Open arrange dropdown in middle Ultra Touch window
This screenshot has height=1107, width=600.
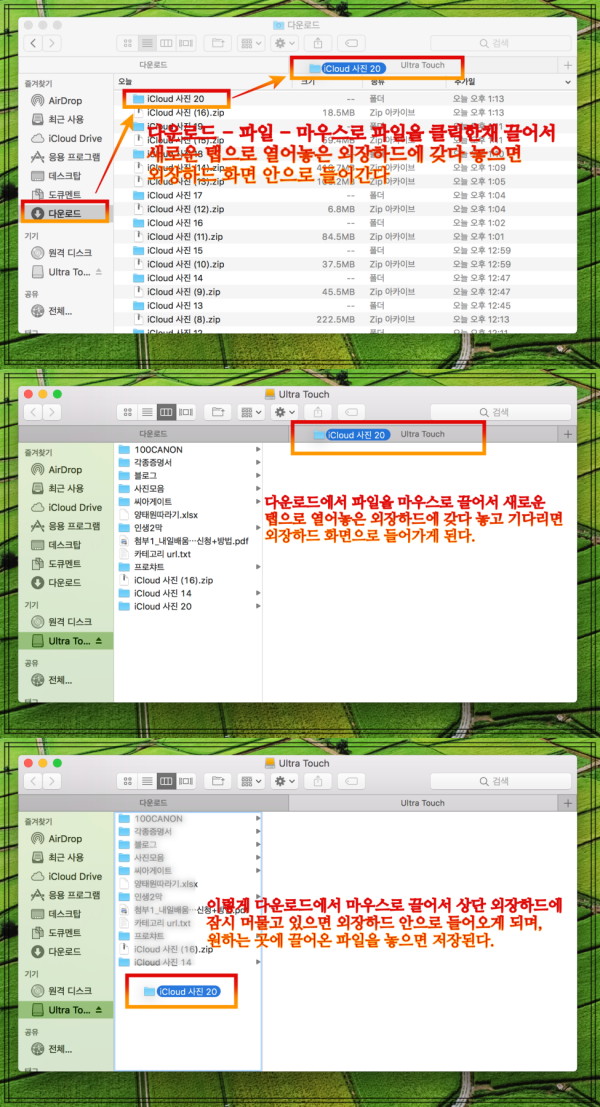(252, 412)
